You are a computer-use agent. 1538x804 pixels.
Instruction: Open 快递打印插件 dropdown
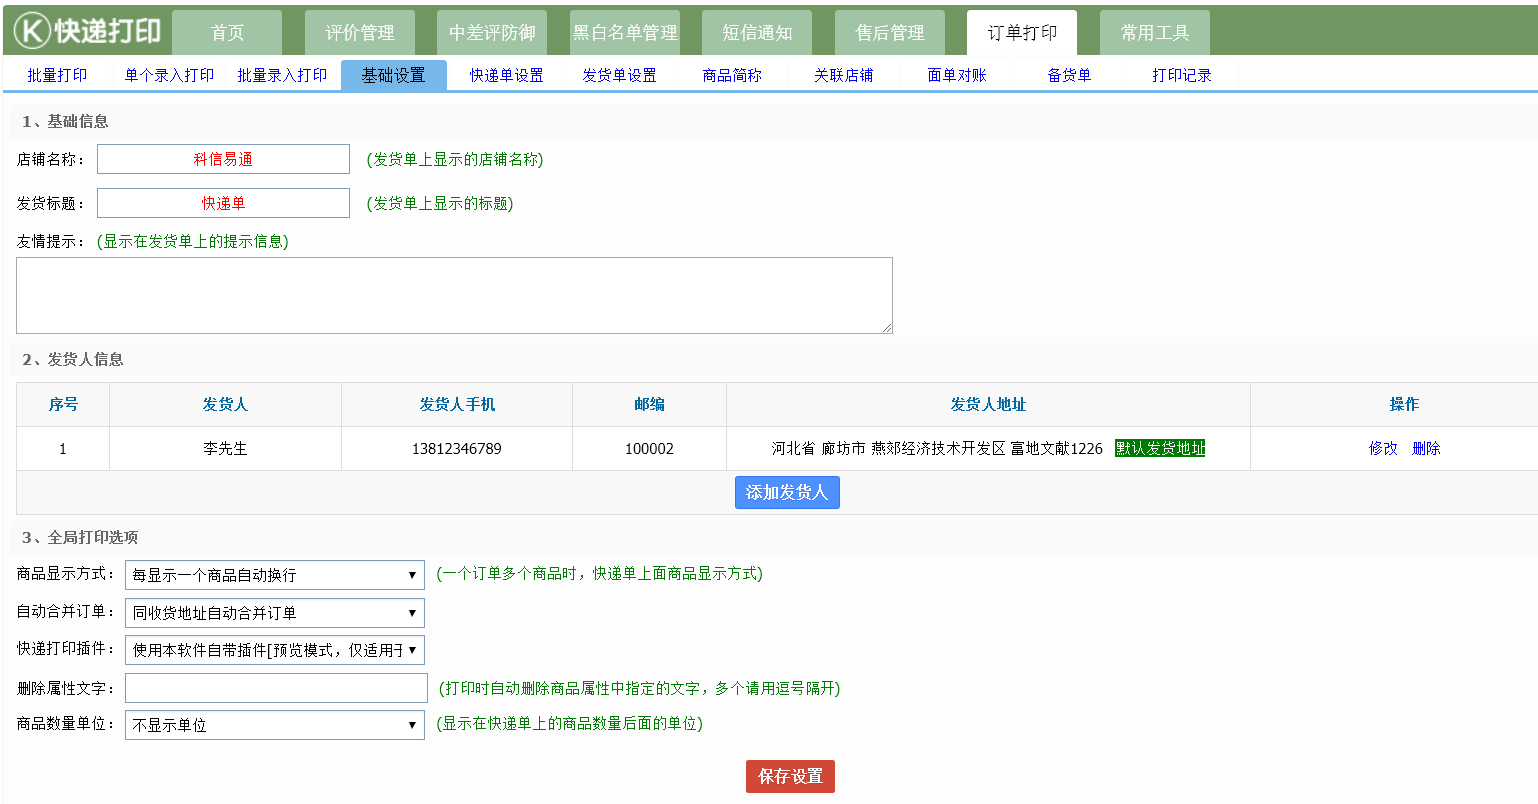coord(275,650)
